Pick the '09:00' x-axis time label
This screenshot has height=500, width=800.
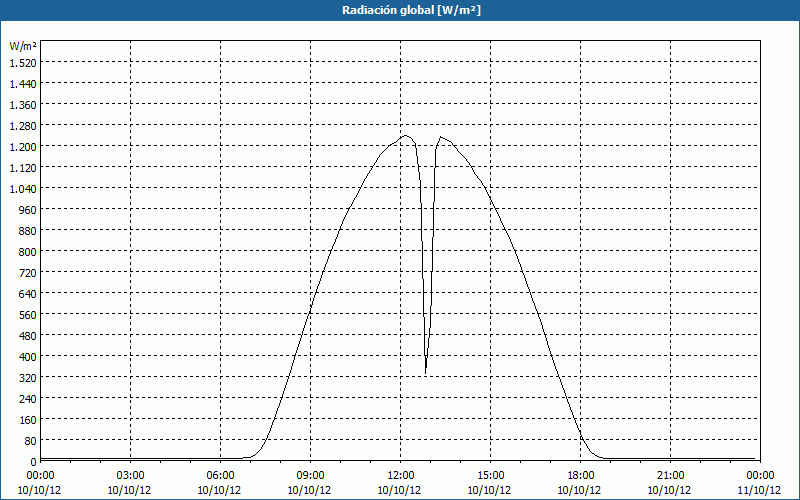coord(310,476)
